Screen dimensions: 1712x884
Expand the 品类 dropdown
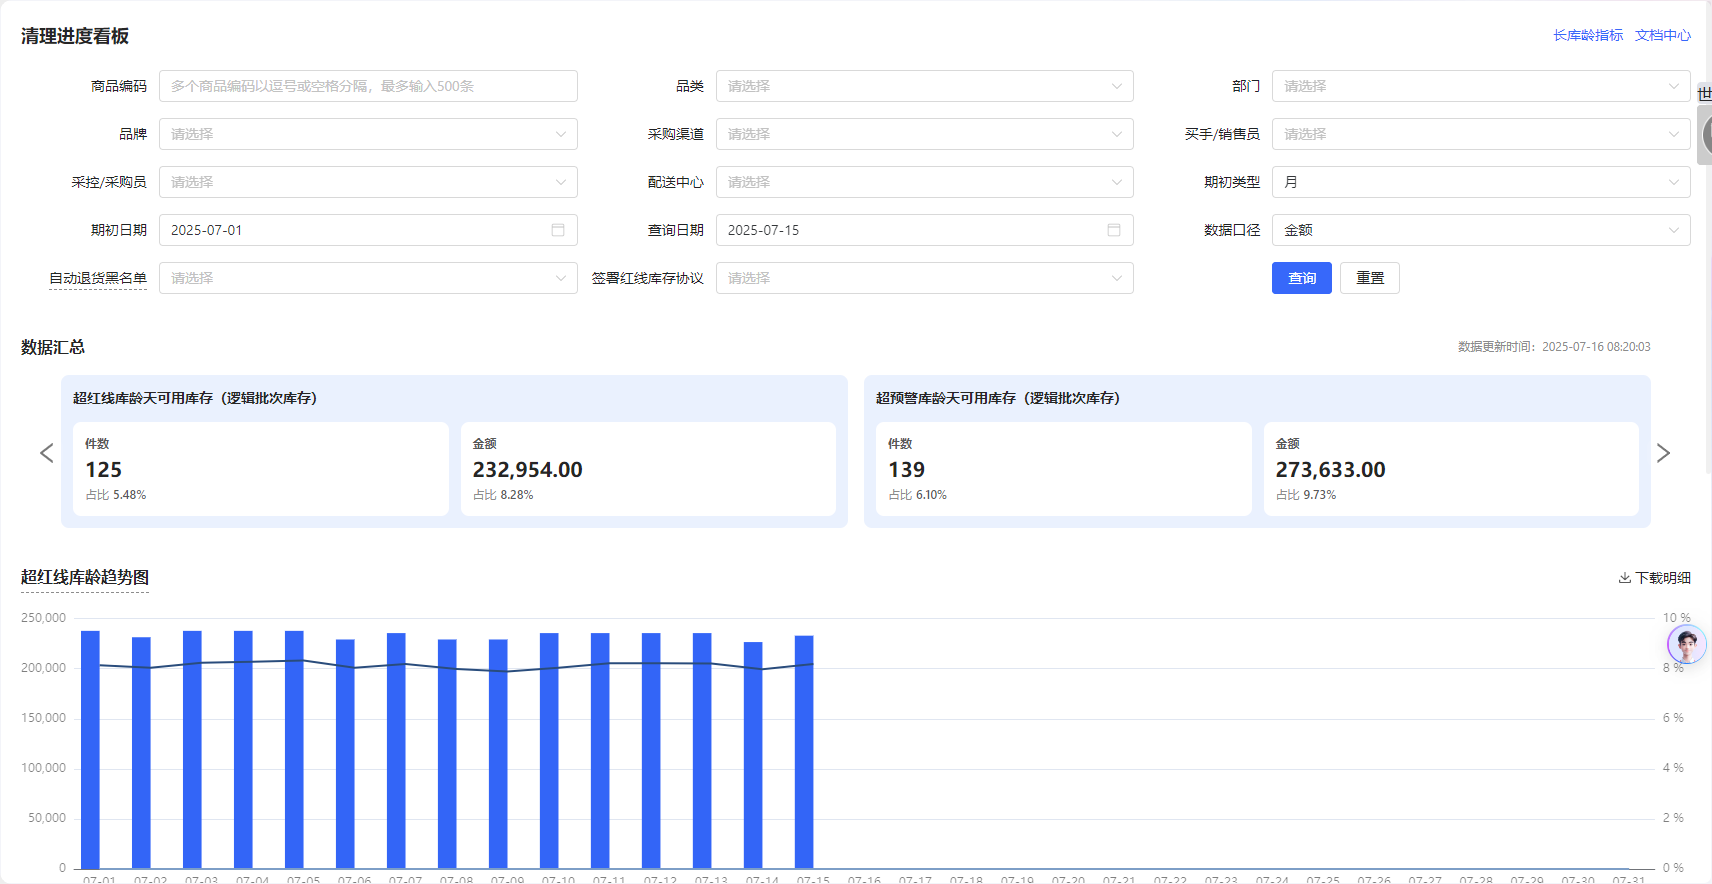click(x=924, y=86)
